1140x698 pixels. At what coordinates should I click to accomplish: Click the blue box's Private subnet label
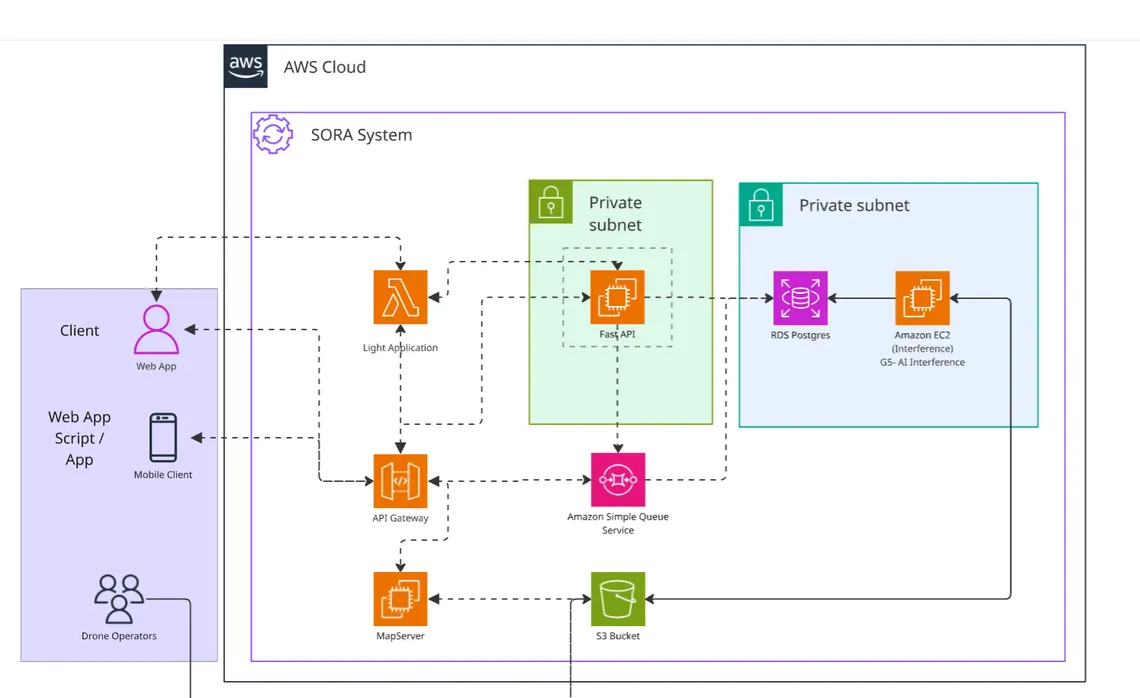coord(854,206)
